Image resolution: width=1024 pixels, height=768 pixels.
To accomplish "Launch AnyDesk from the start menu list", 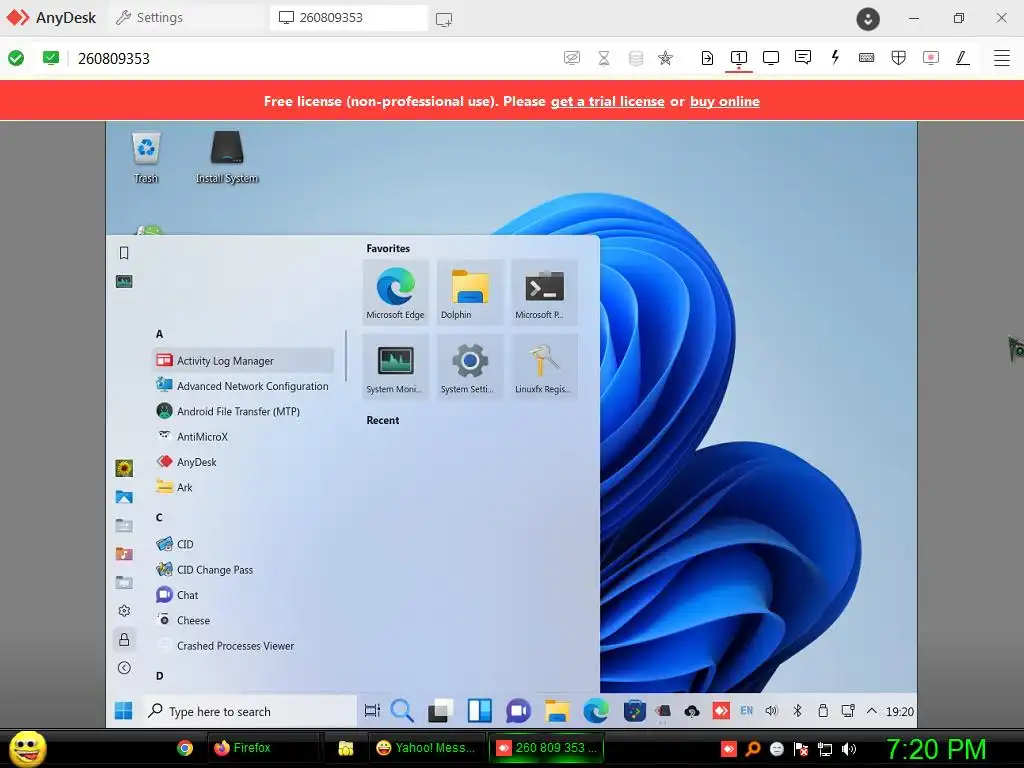I will pyautogui.click(x=243, y=462).
